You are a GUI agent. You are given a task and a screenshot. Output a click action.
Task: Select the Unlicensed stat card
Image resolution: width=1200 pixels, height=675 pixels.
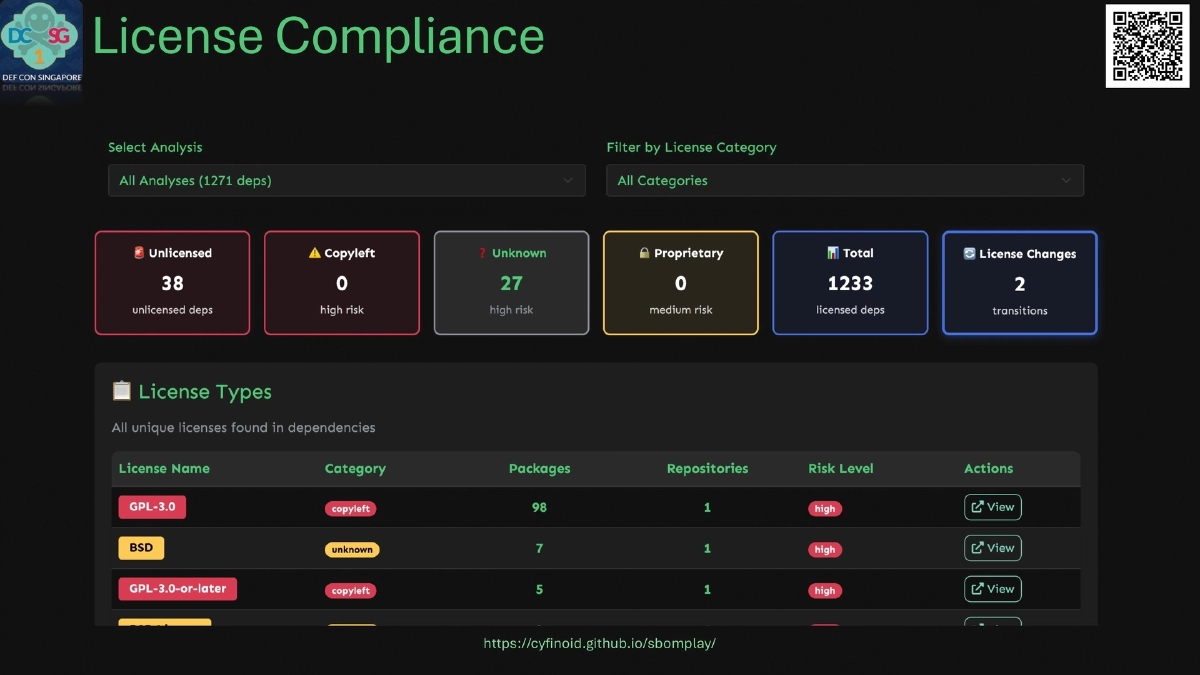(172, 283)
